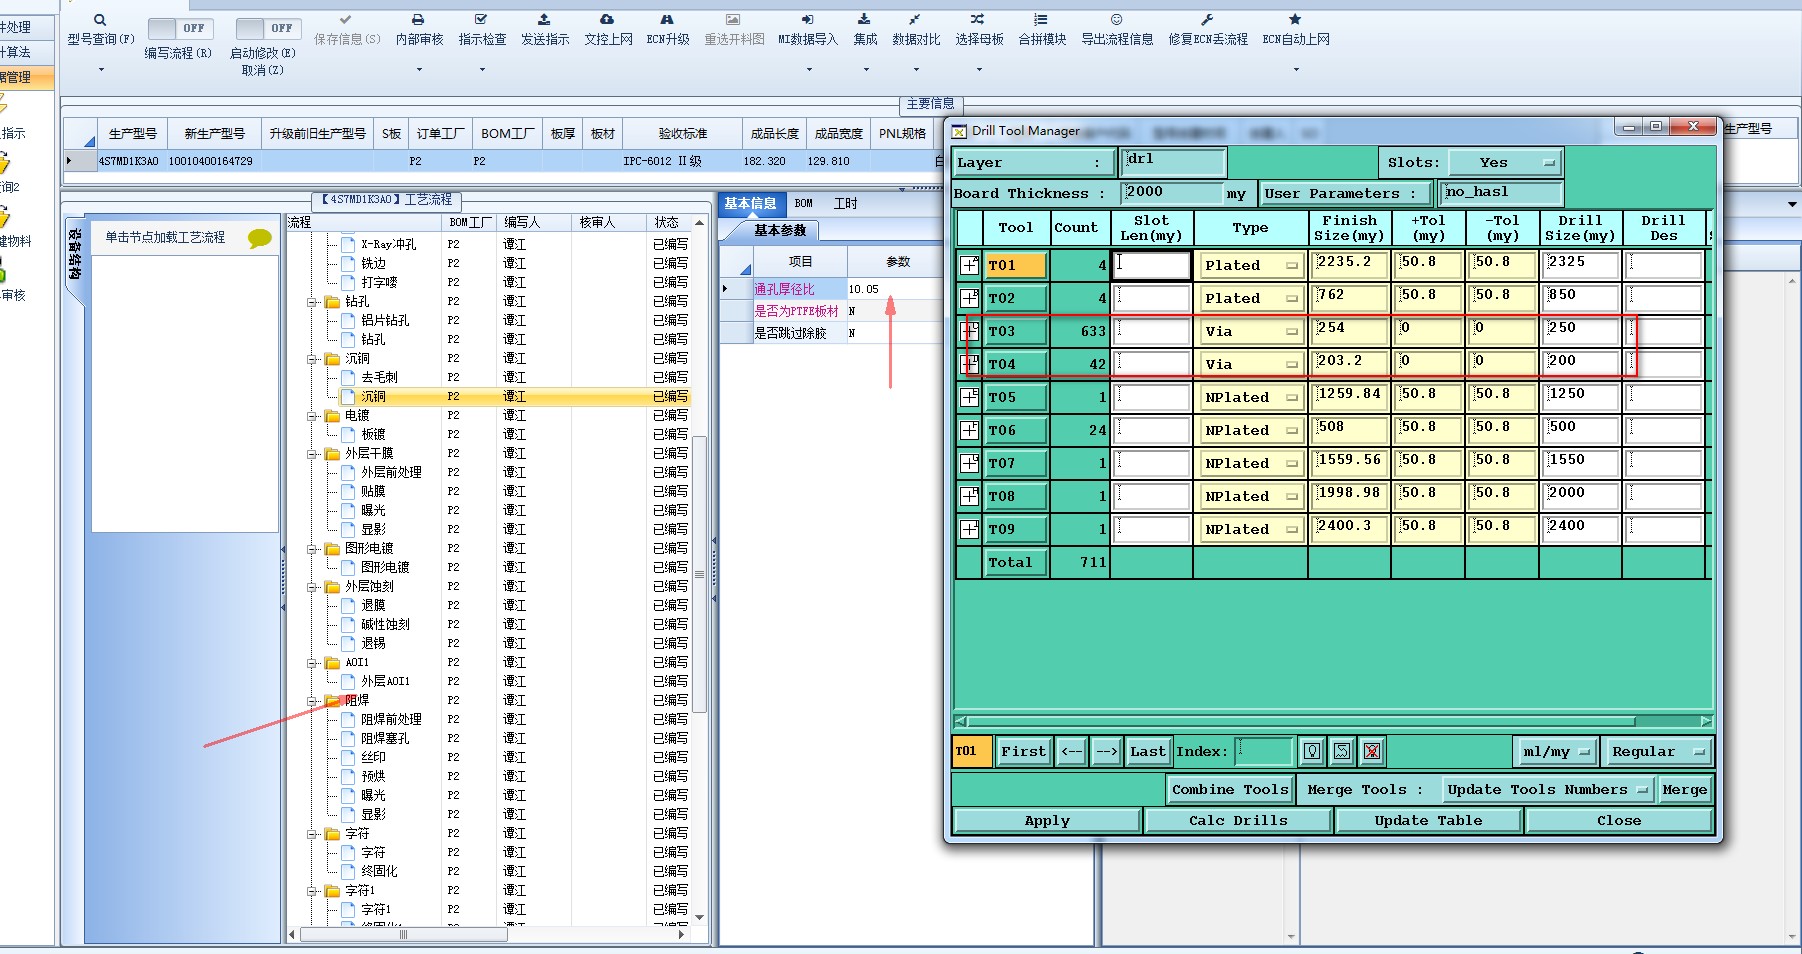This screenshot has height=954, width=1802.
Task: Click the 合拼模块 list icon
Action: tap(1041, 20)
